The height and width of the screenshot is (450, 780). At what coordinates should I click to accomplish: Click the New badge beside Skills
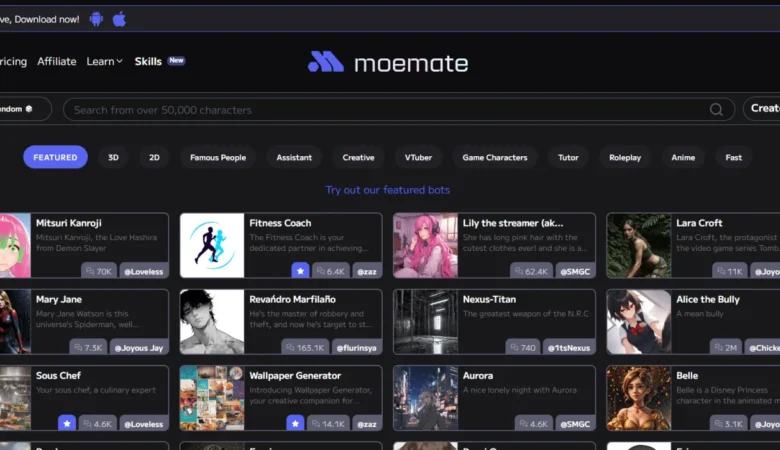(176, 60)
